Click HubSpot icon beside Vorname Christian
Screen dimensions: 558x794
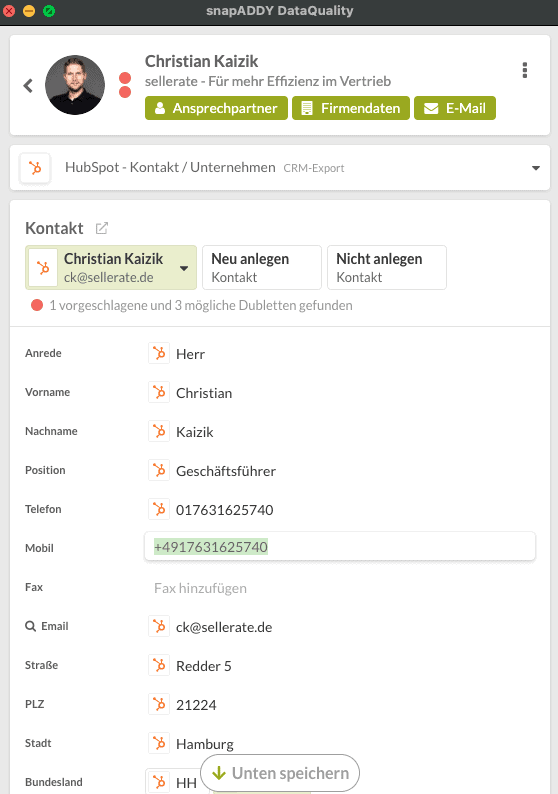click(159, 392)
